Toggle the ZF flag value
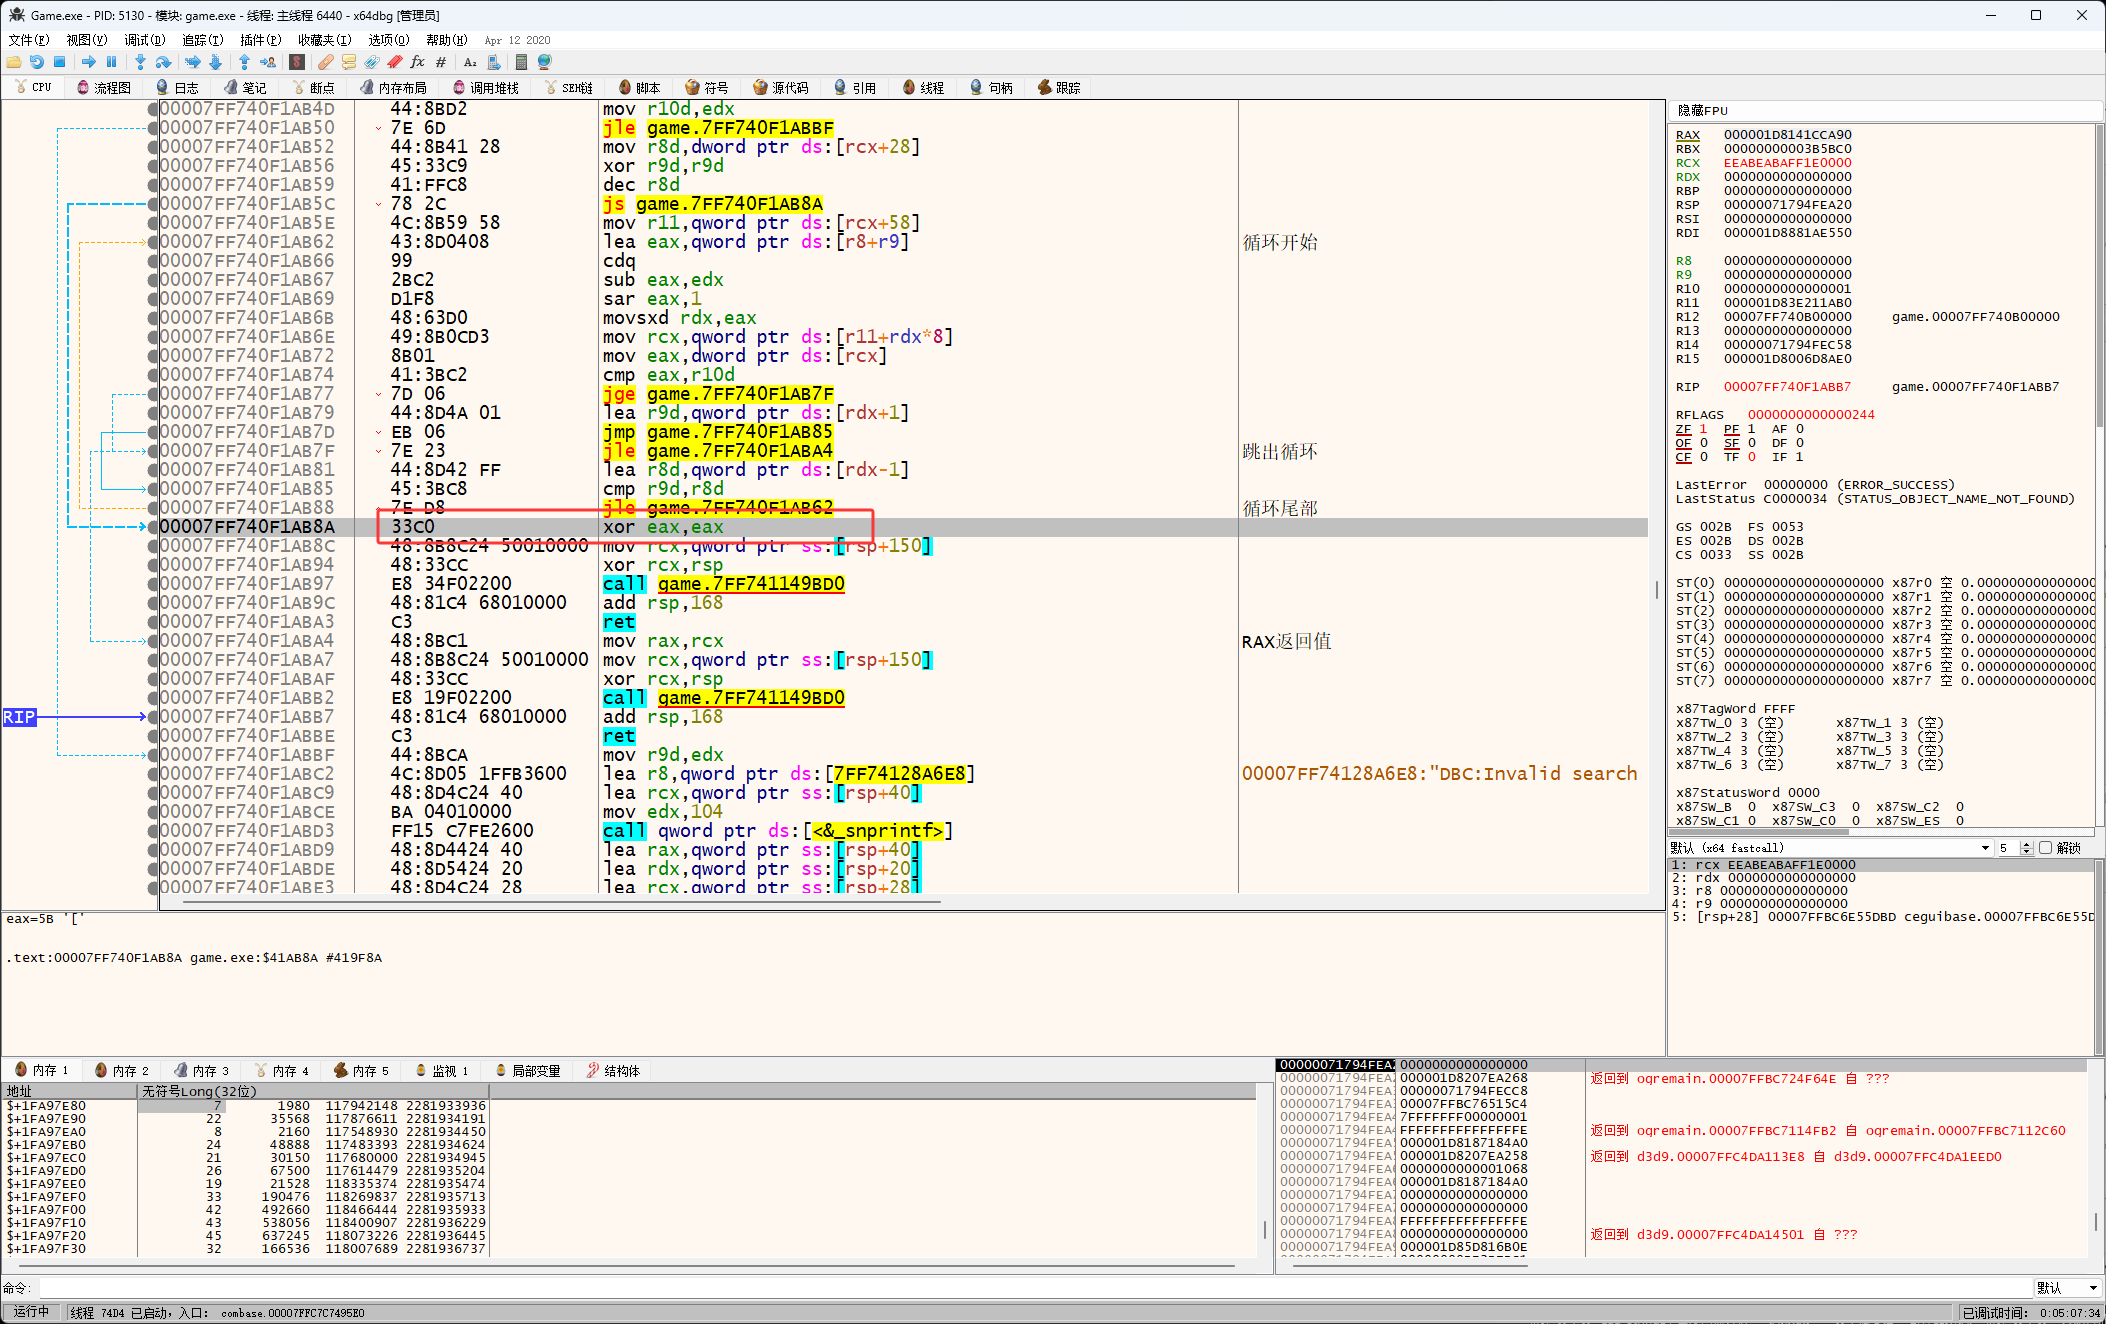The height and width of the screenshot is (1324, 2106). tap(1703, 429)
